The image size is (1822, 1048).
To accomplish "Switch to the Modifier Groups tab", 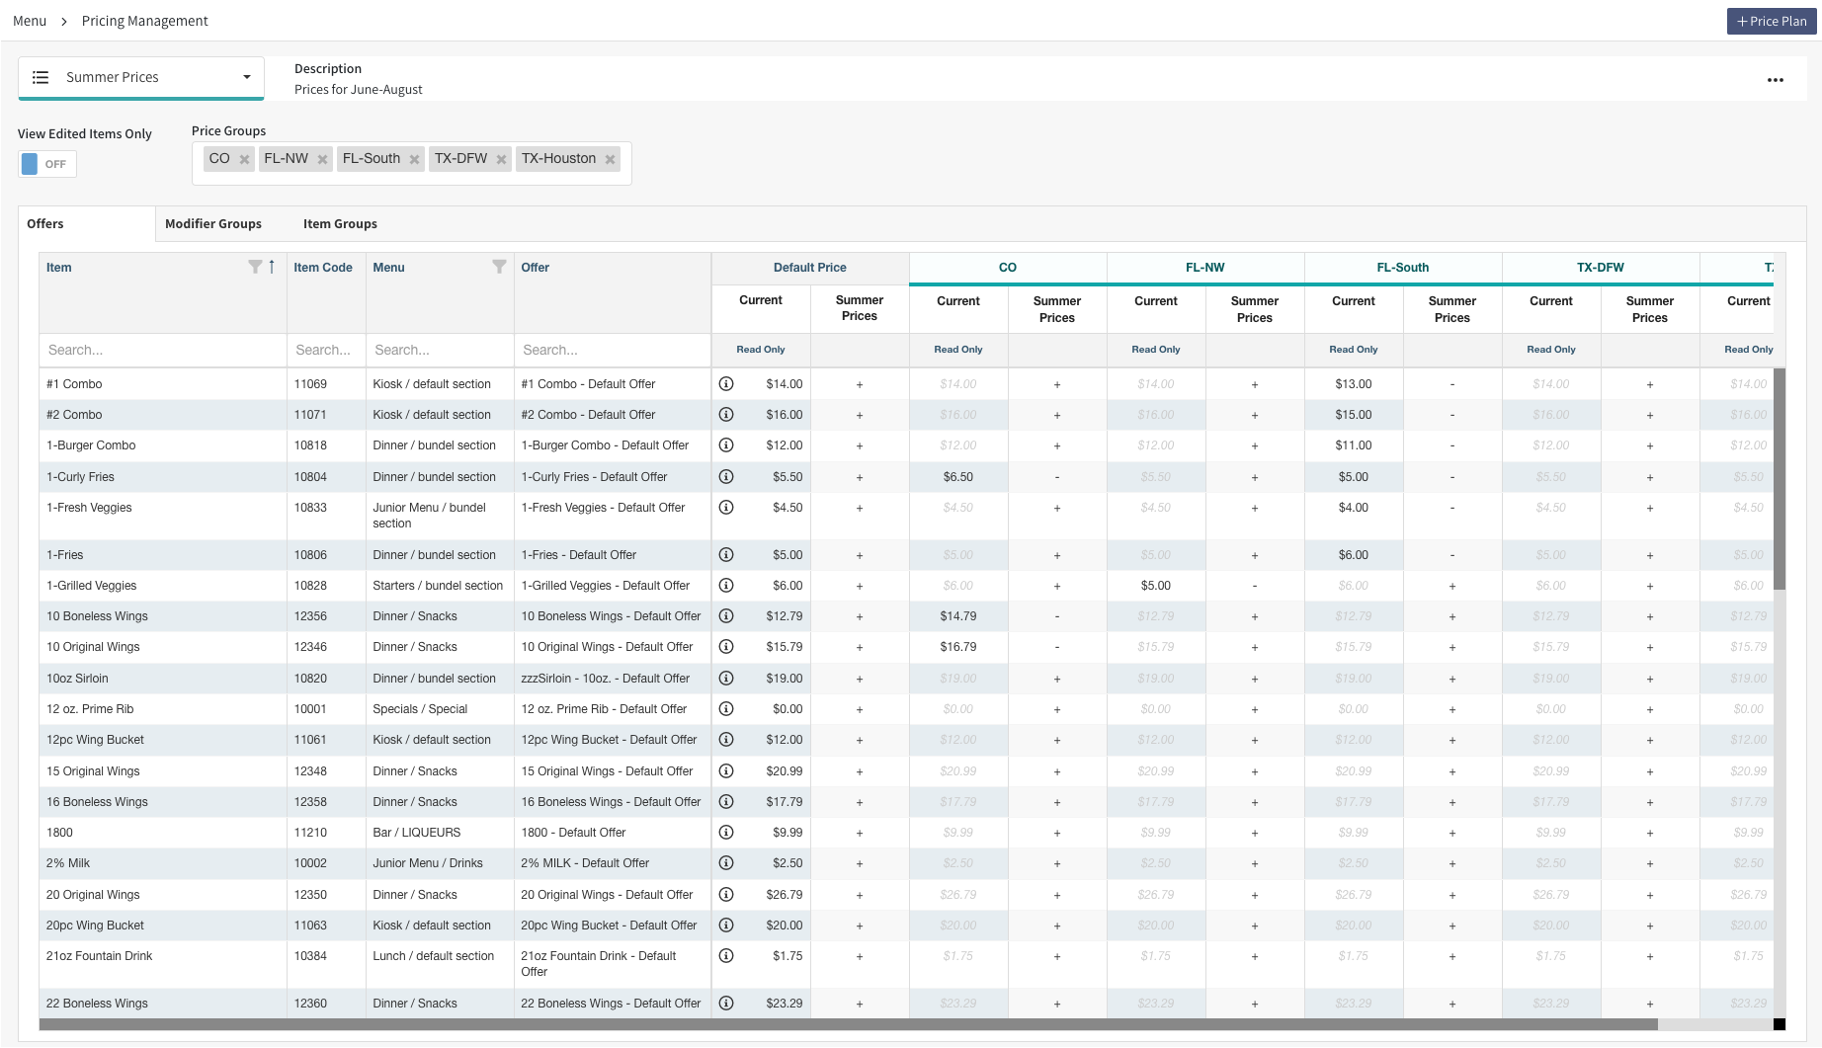I will 213,224.
